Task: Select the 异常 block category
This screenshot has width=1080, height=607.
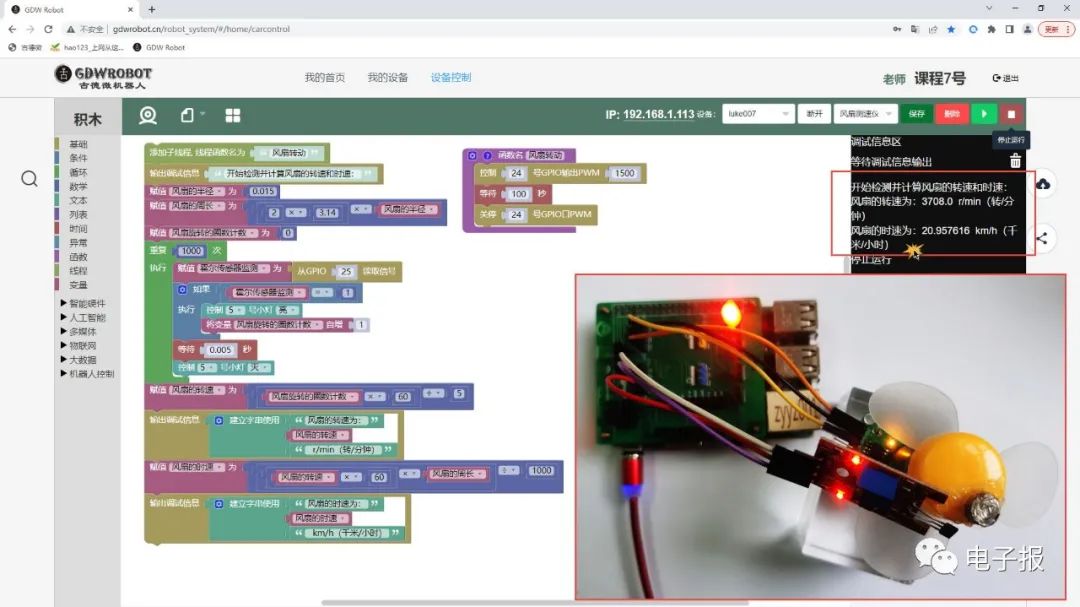Action: [x=78, y=243]
